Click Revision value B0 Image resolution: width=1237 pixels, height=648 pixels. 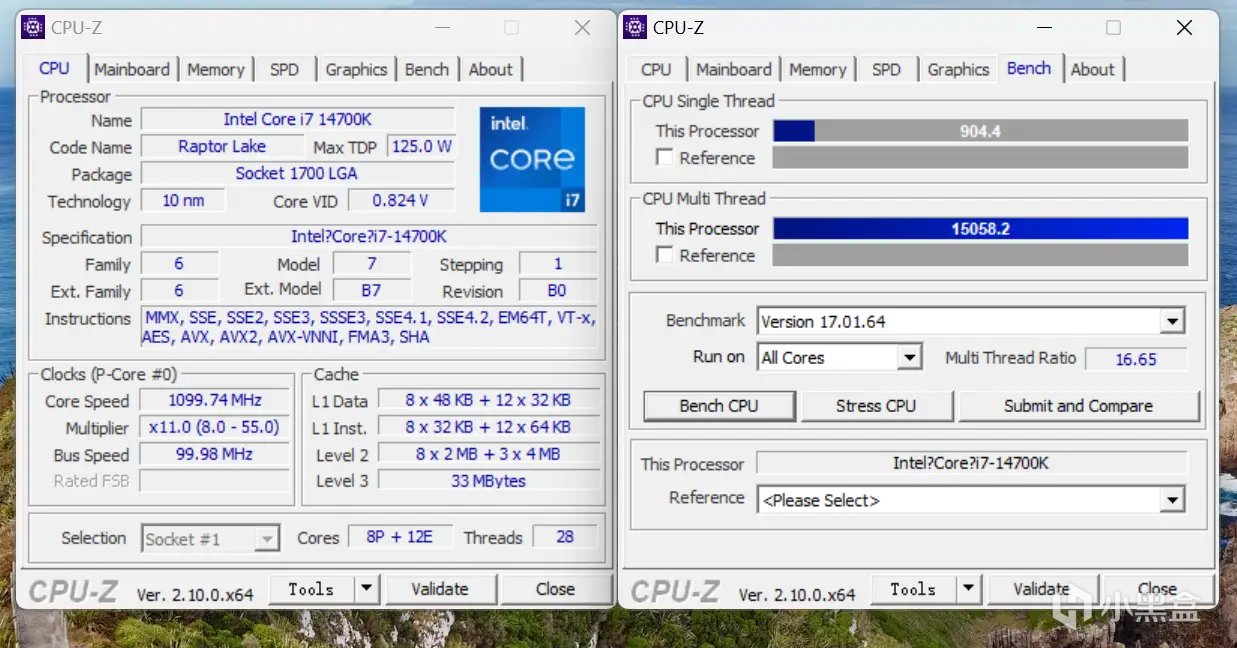558,291
